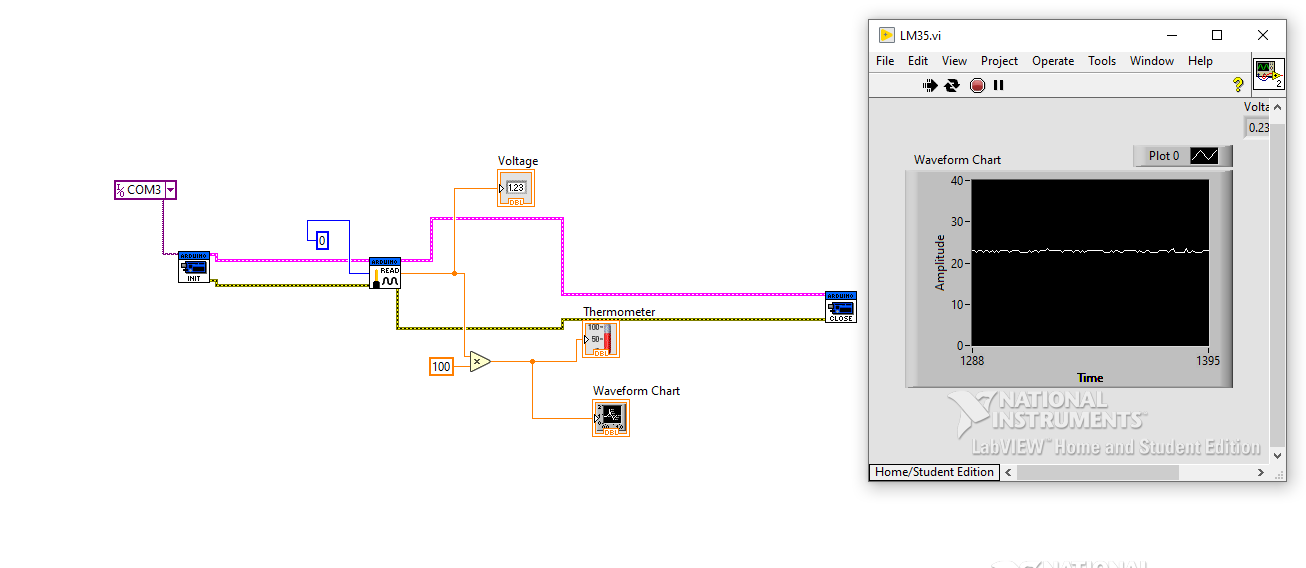Open the File menu
This screenshot has height=568, width=1306.
885,61
